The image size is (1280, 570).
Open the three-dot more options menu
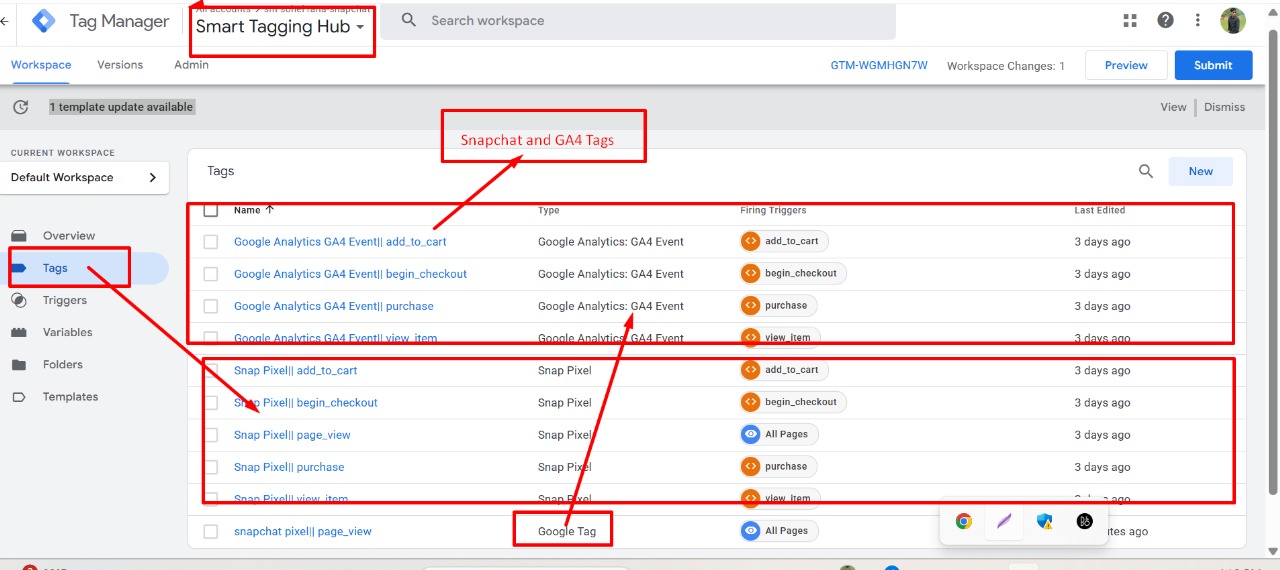tap(1198, 21)
